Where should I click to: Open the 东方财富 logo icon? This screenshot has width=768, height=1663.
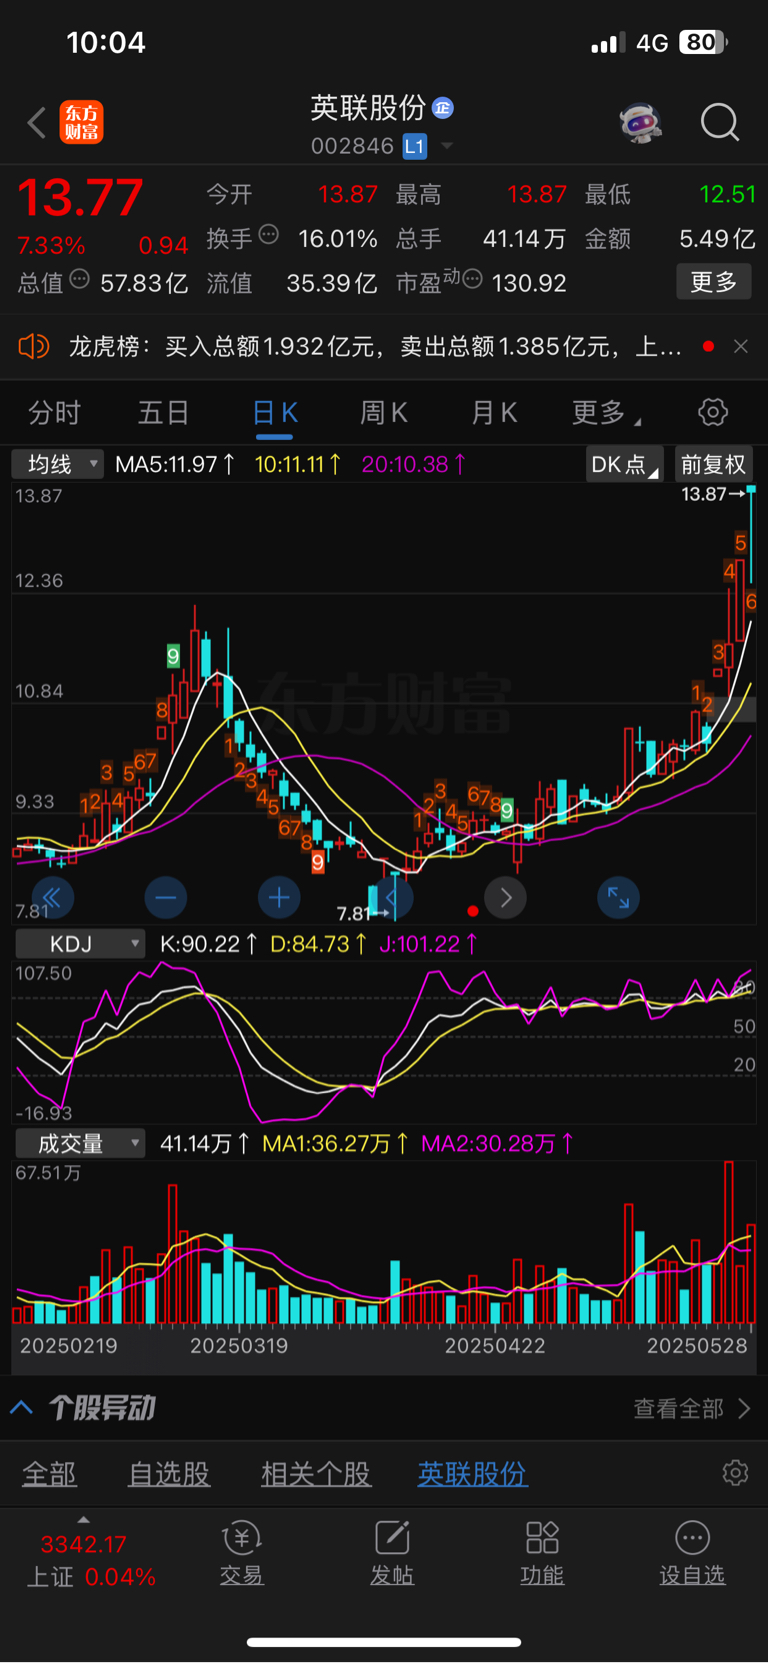tap(81, 122)
